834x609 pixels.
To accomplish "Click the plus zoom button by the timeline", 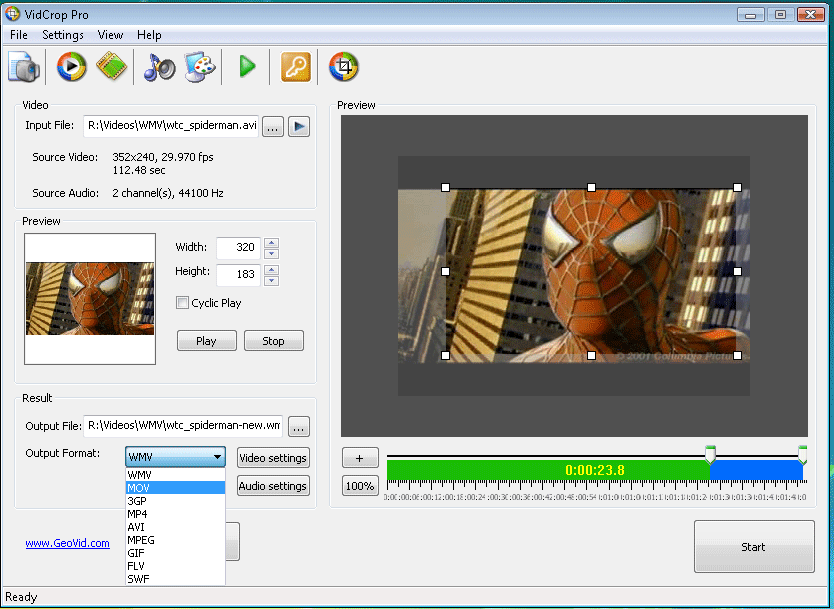I will coord(360,458).
